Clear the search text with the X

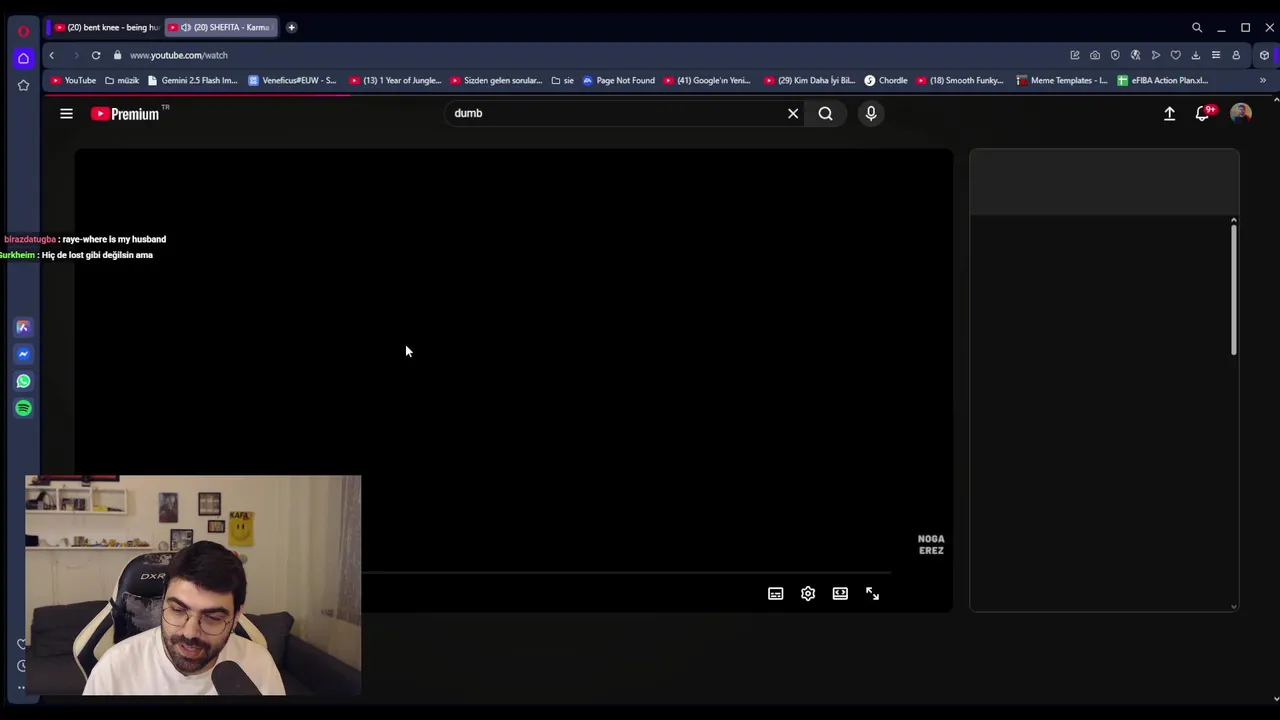(793, 114)
